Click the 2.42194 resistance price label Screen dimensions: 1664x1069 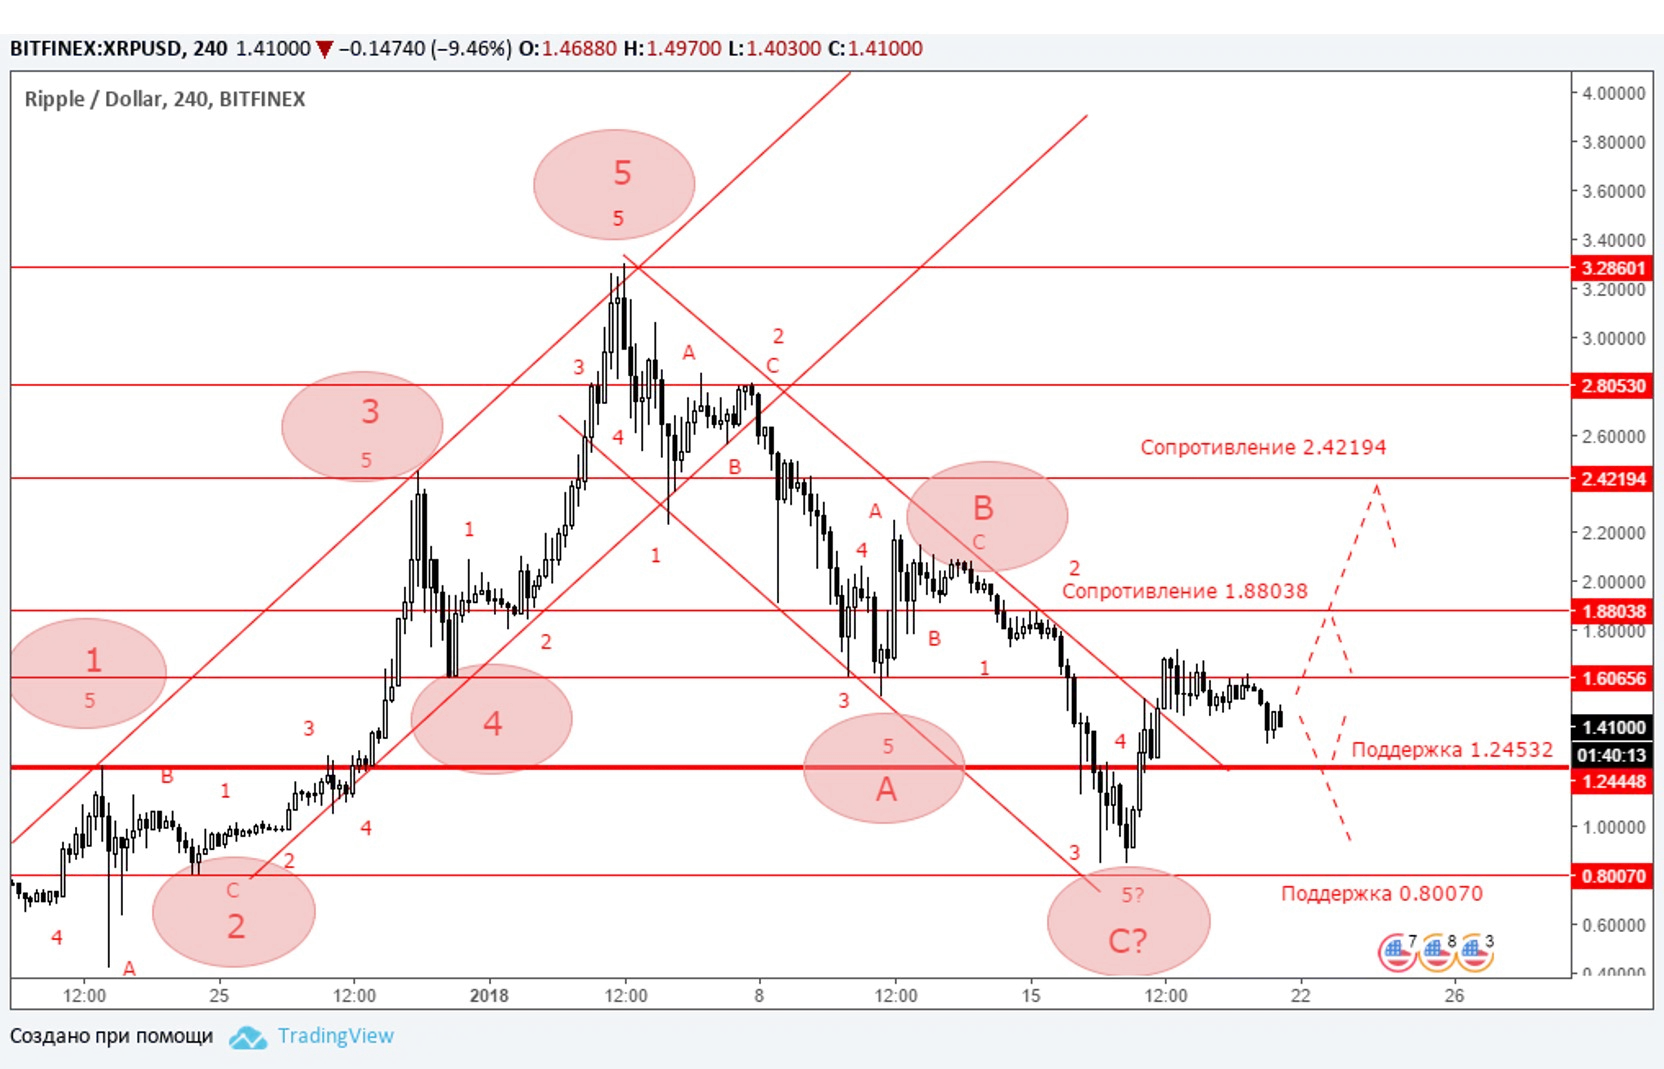tap(1612, 479)
